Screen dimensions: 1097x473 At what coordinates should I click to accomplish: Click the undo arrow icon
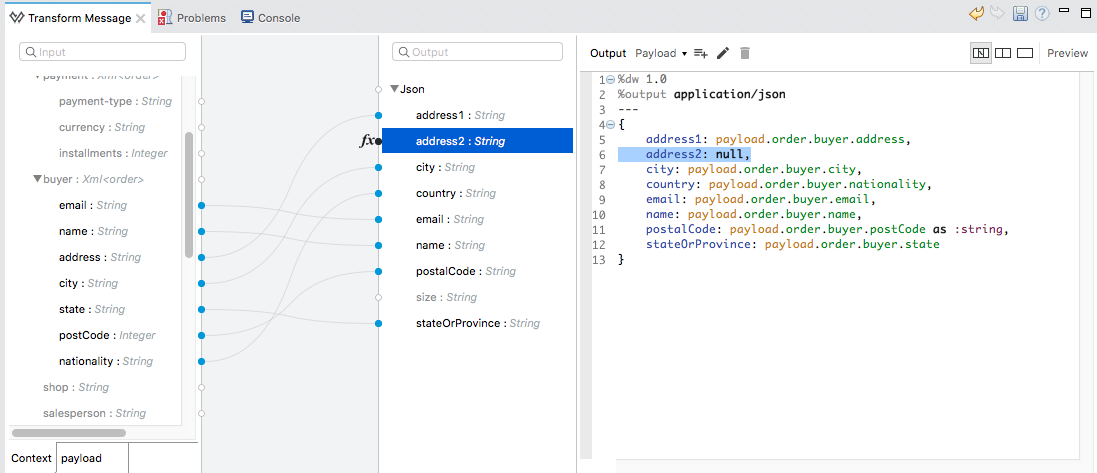pos(977,14)
